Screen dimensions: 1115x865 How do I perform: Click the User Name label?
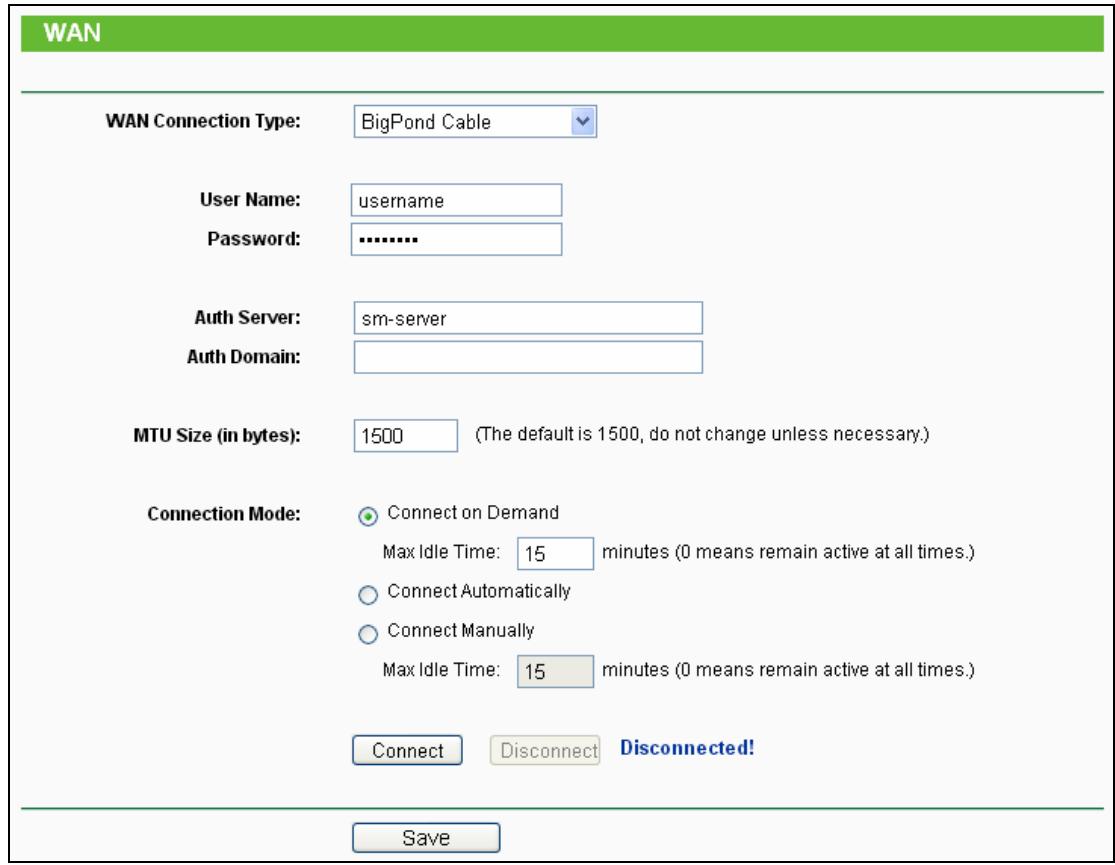click(x=250, y=199)
